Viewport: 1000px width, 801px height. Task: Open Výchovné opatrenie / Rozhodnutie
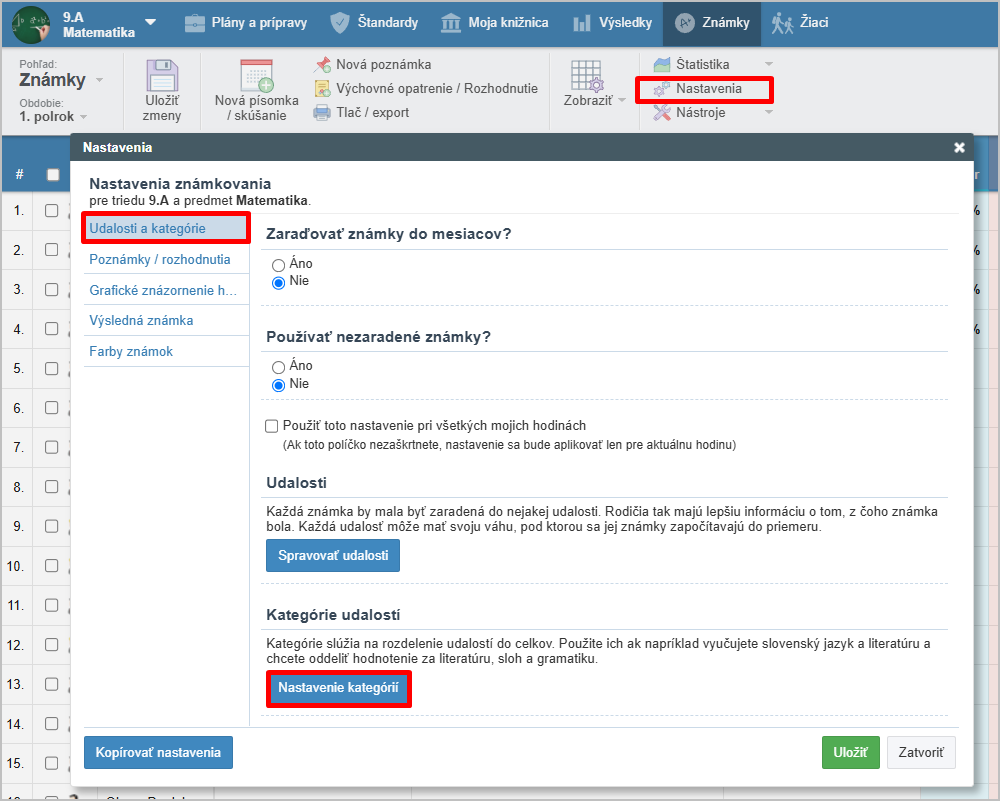[323, 89]
